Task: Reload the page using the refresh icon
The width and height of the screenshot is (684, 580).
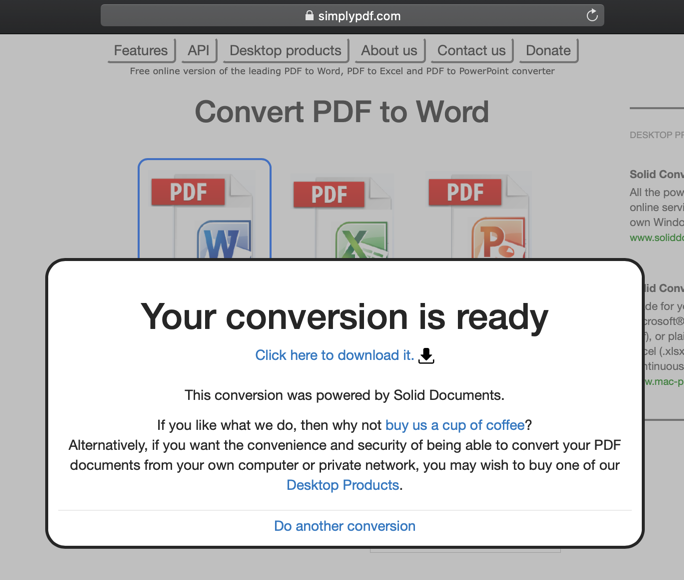Action: (592, 16)
